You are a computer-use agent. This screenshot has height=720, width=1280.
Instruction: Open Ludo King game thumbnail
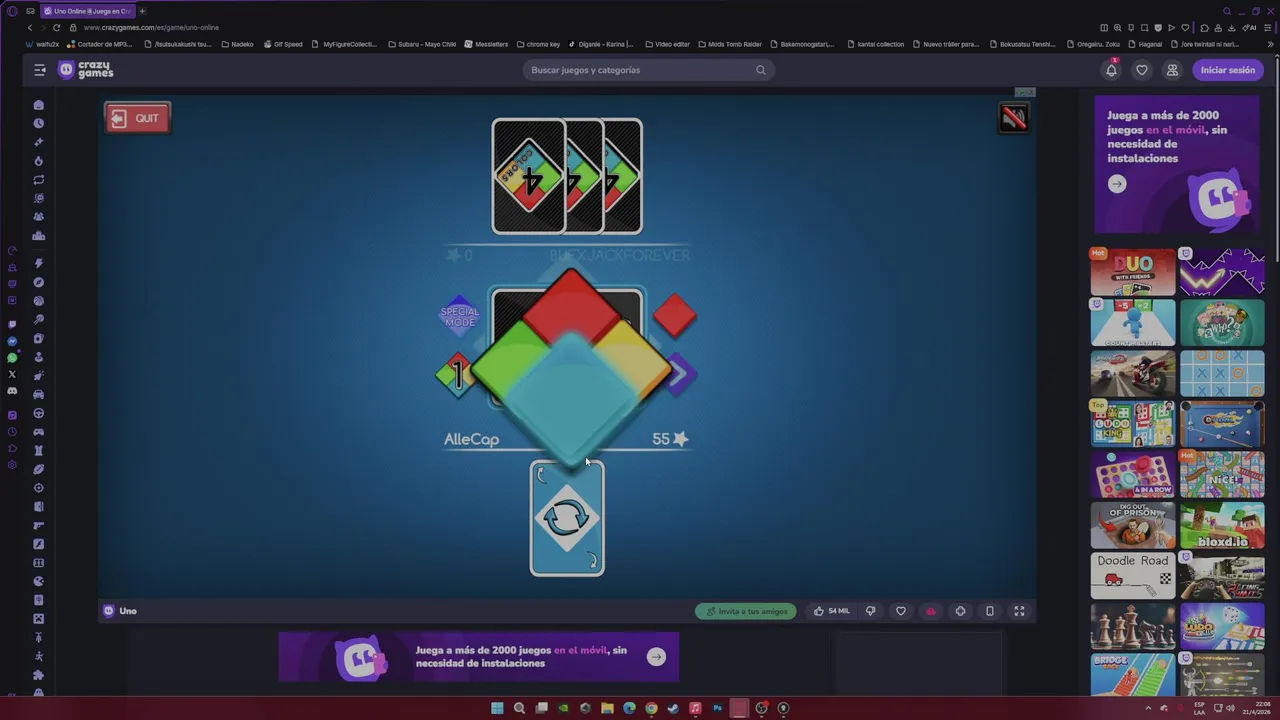(1133, 423)
